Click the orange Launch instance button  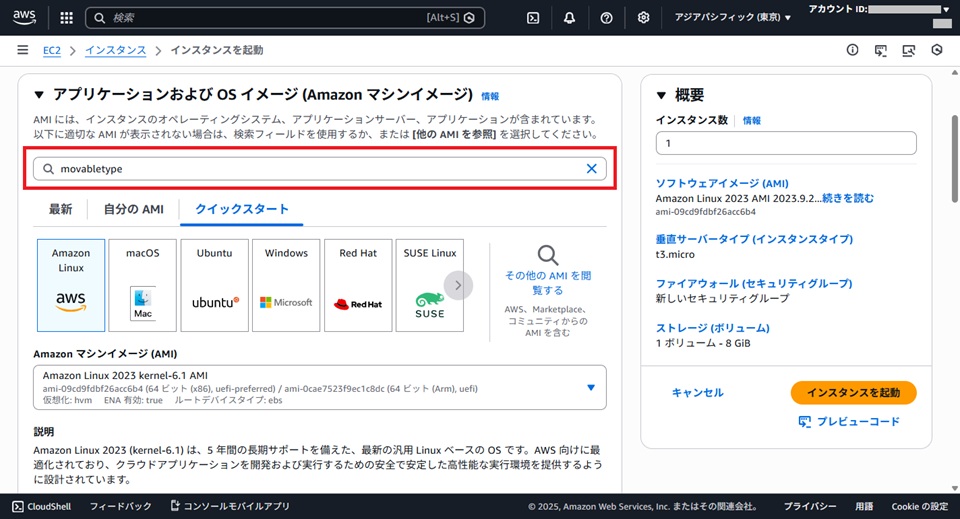pyautogui.click(x=853, y=393)
